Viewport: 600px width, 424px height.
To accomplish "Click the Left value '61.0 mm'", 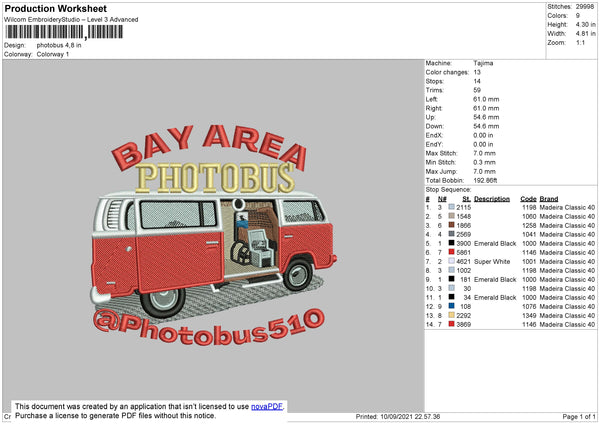I will 486,99.
